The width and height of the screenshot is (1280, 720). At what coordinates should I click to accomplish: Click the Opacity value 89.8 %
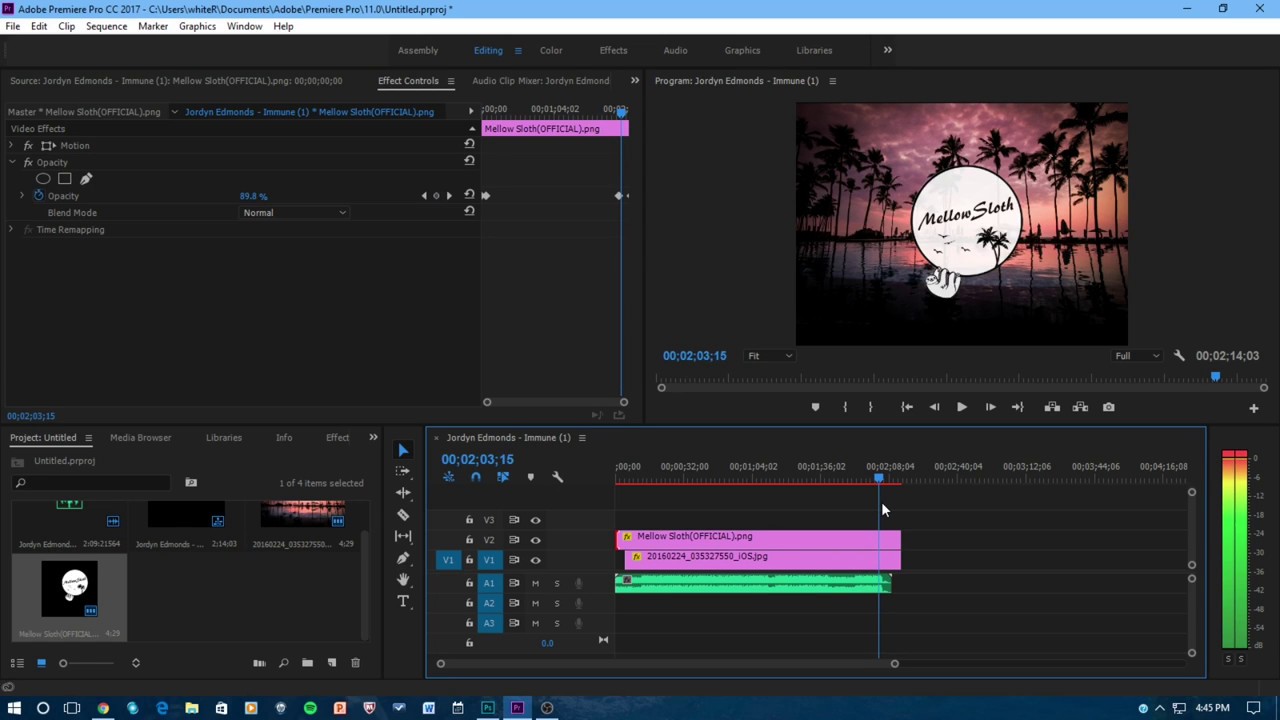pos(253,196)
